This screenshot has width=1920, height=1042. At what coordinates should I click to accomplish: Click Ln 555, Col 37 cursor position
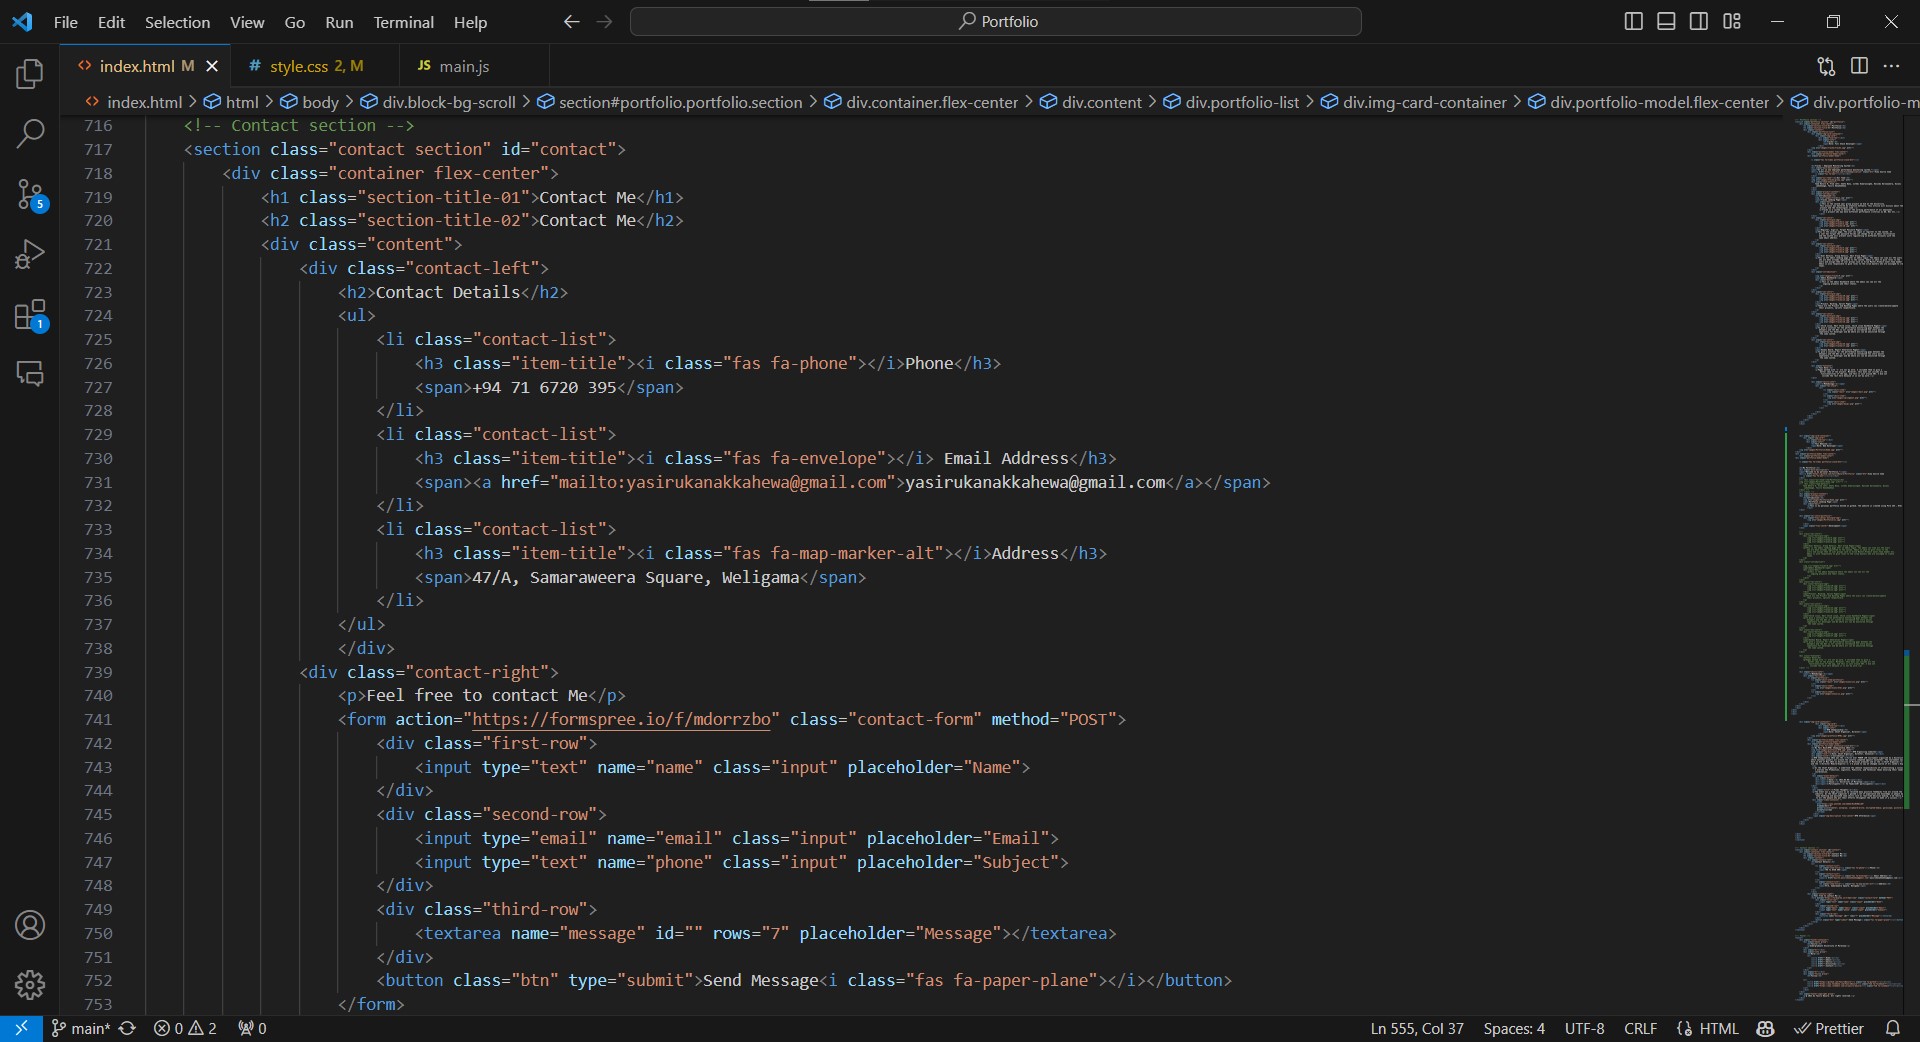1417,1028
